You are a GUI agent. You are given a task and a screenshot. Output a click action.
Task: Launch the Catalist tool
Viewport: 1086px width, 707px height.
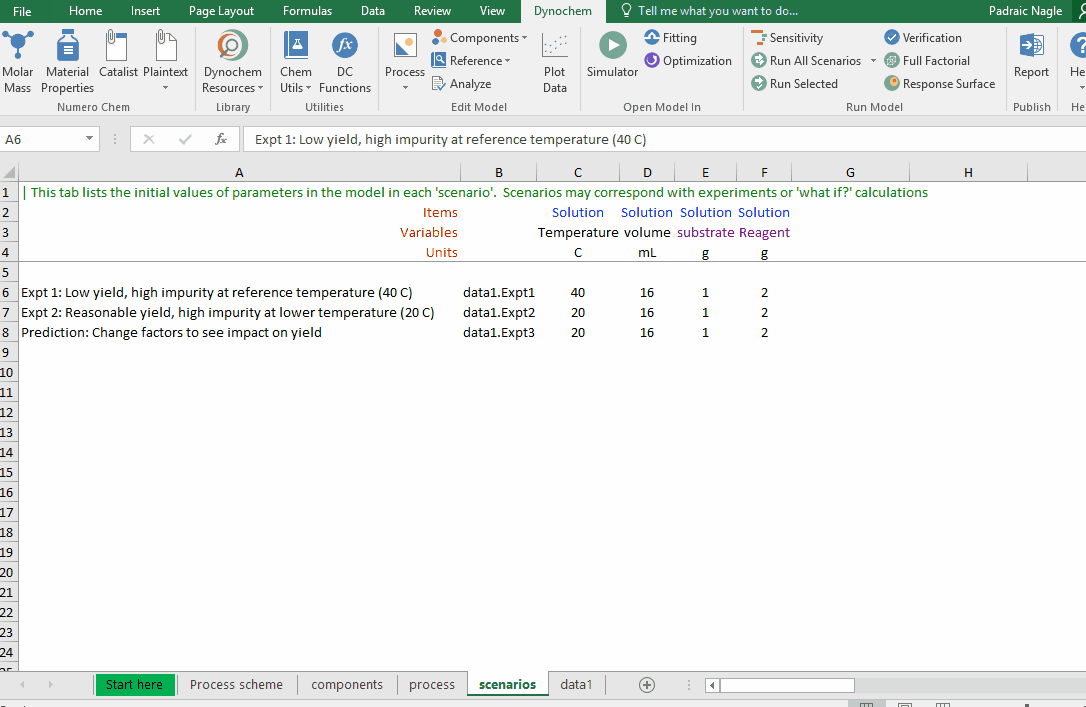point(118,62)
